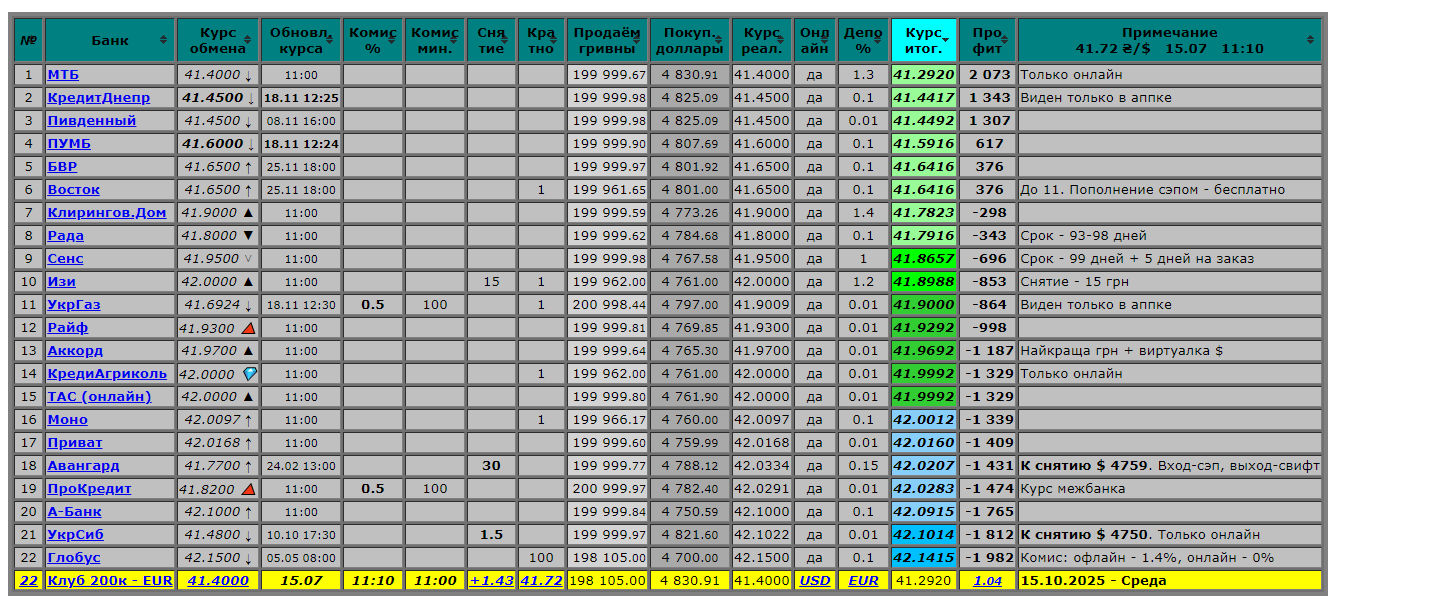This screenshot has width=1443, height=600.
Task: Sort by Кратно column header
Action: pos(541,40)
